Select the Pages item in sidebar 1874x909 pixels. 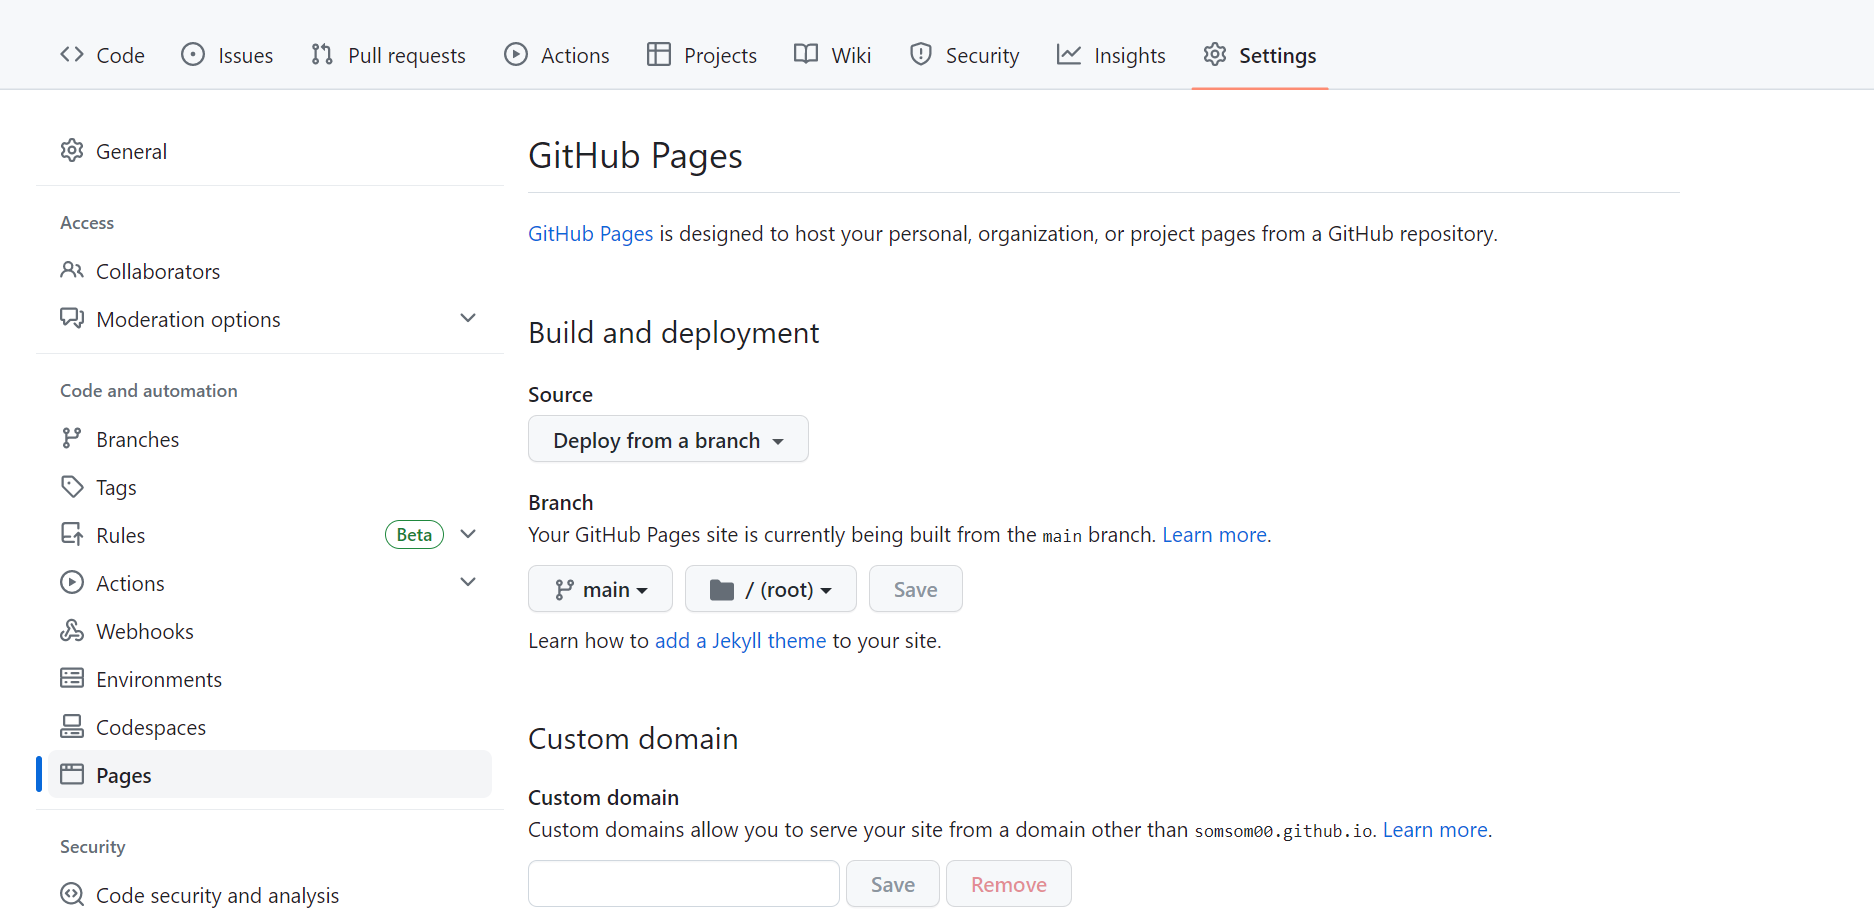pyautogui.click(x=270, y=774)
